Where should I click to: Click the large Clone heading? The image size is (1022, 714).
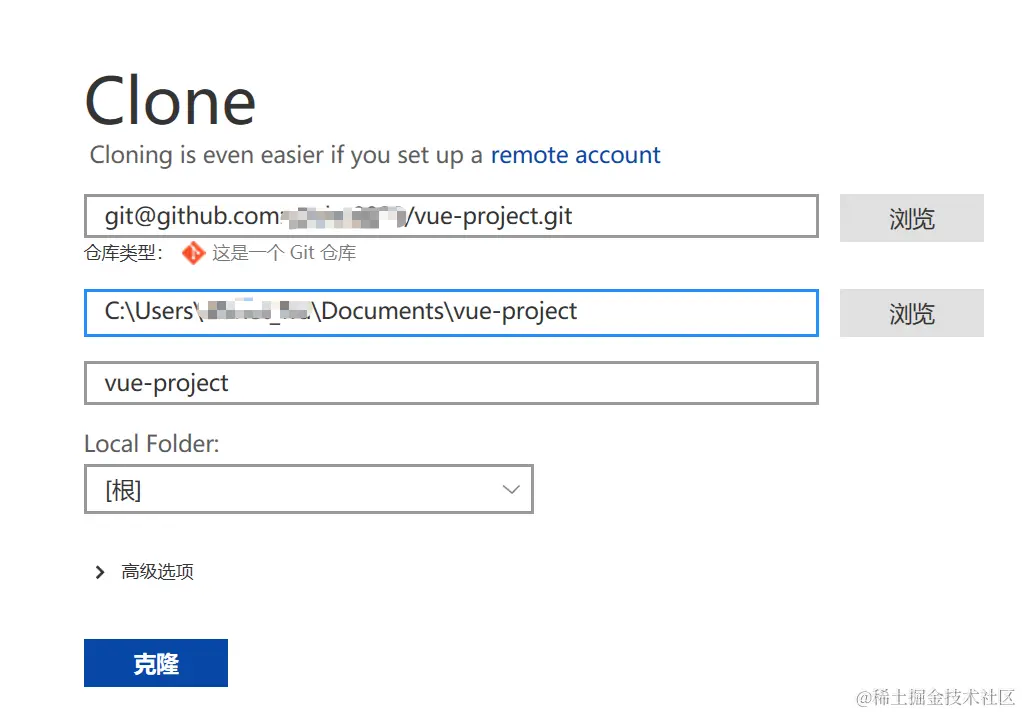tap(170, 100)
